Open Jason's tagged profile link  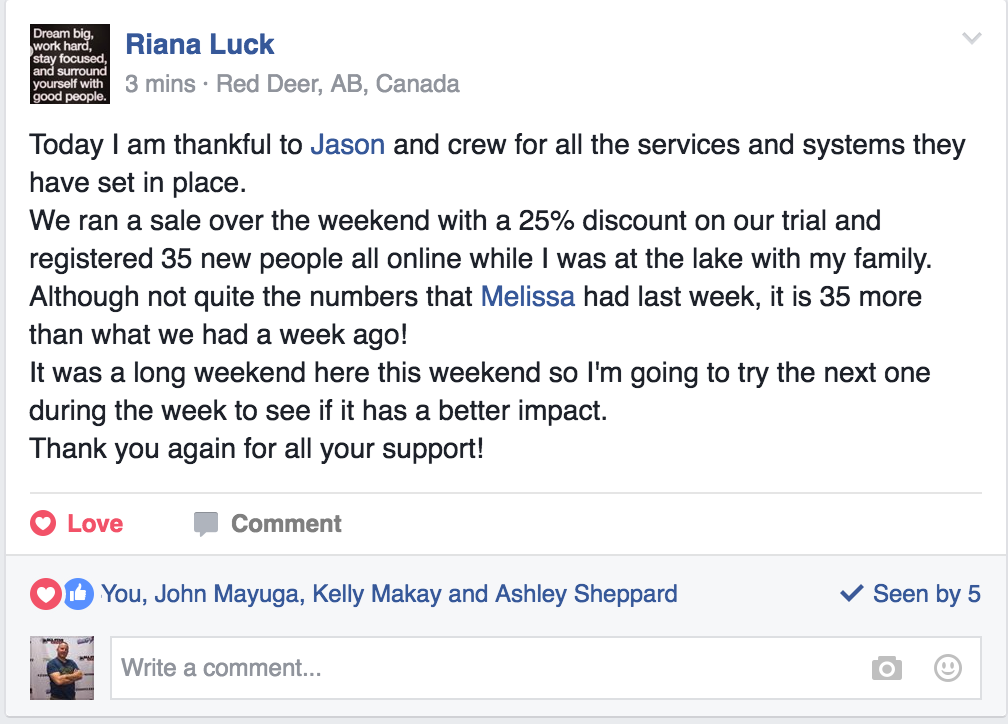click(x=348, y=145)
